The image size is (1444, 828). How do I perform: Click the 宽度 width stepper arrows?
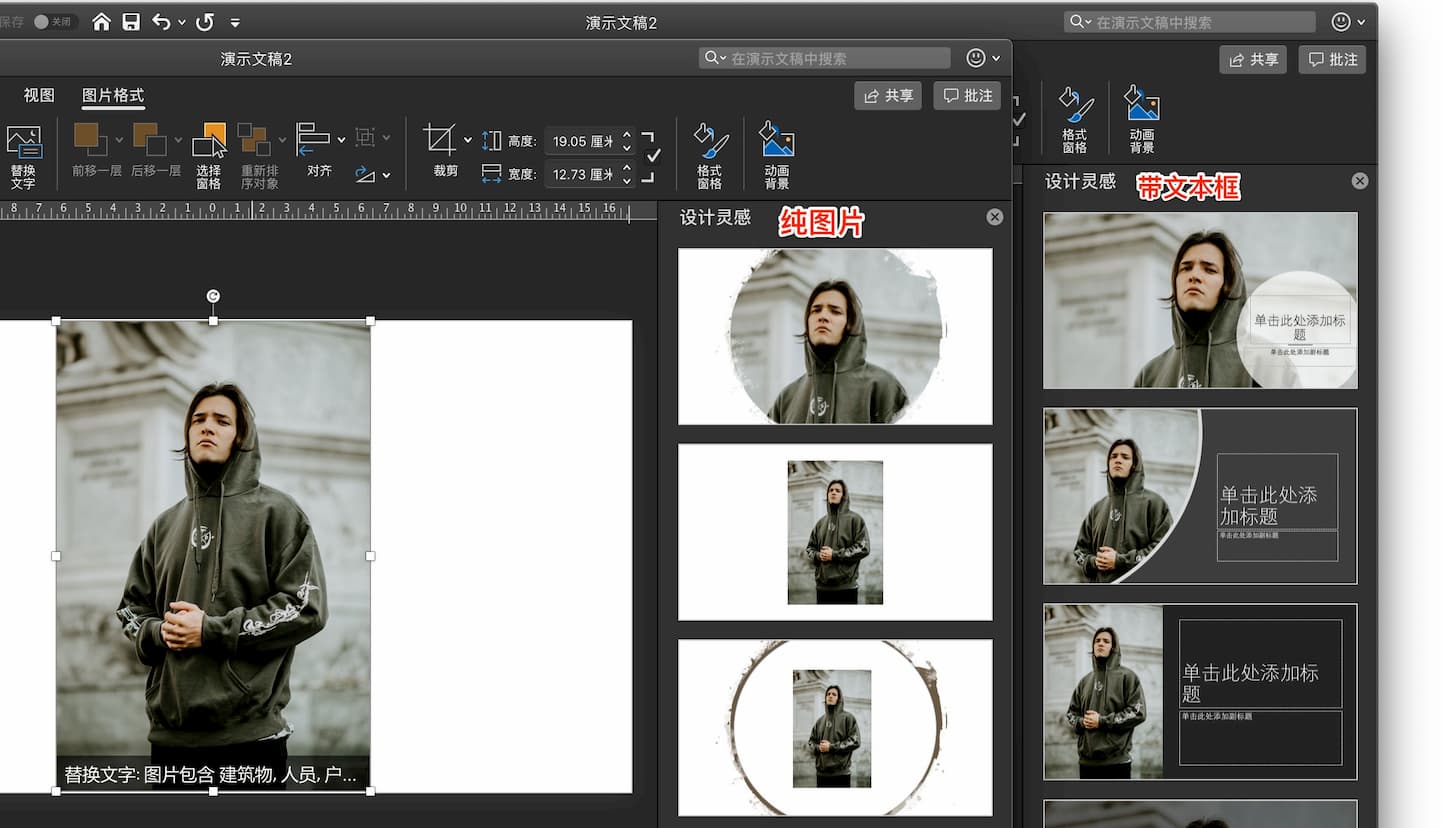pos(627,174)
